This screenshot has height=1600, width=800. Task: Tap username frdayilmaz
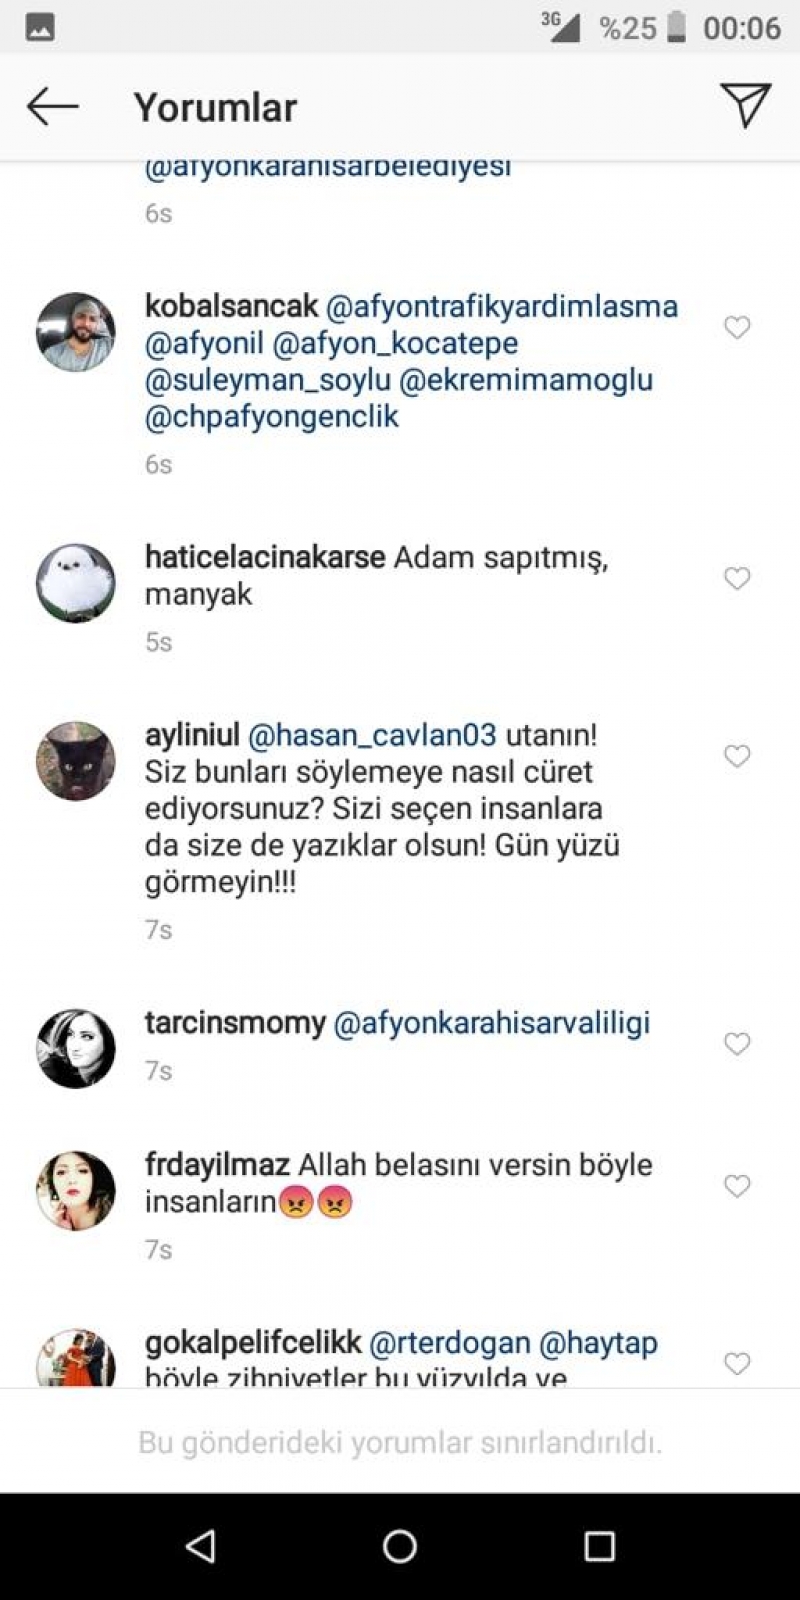coord(217,1165)
